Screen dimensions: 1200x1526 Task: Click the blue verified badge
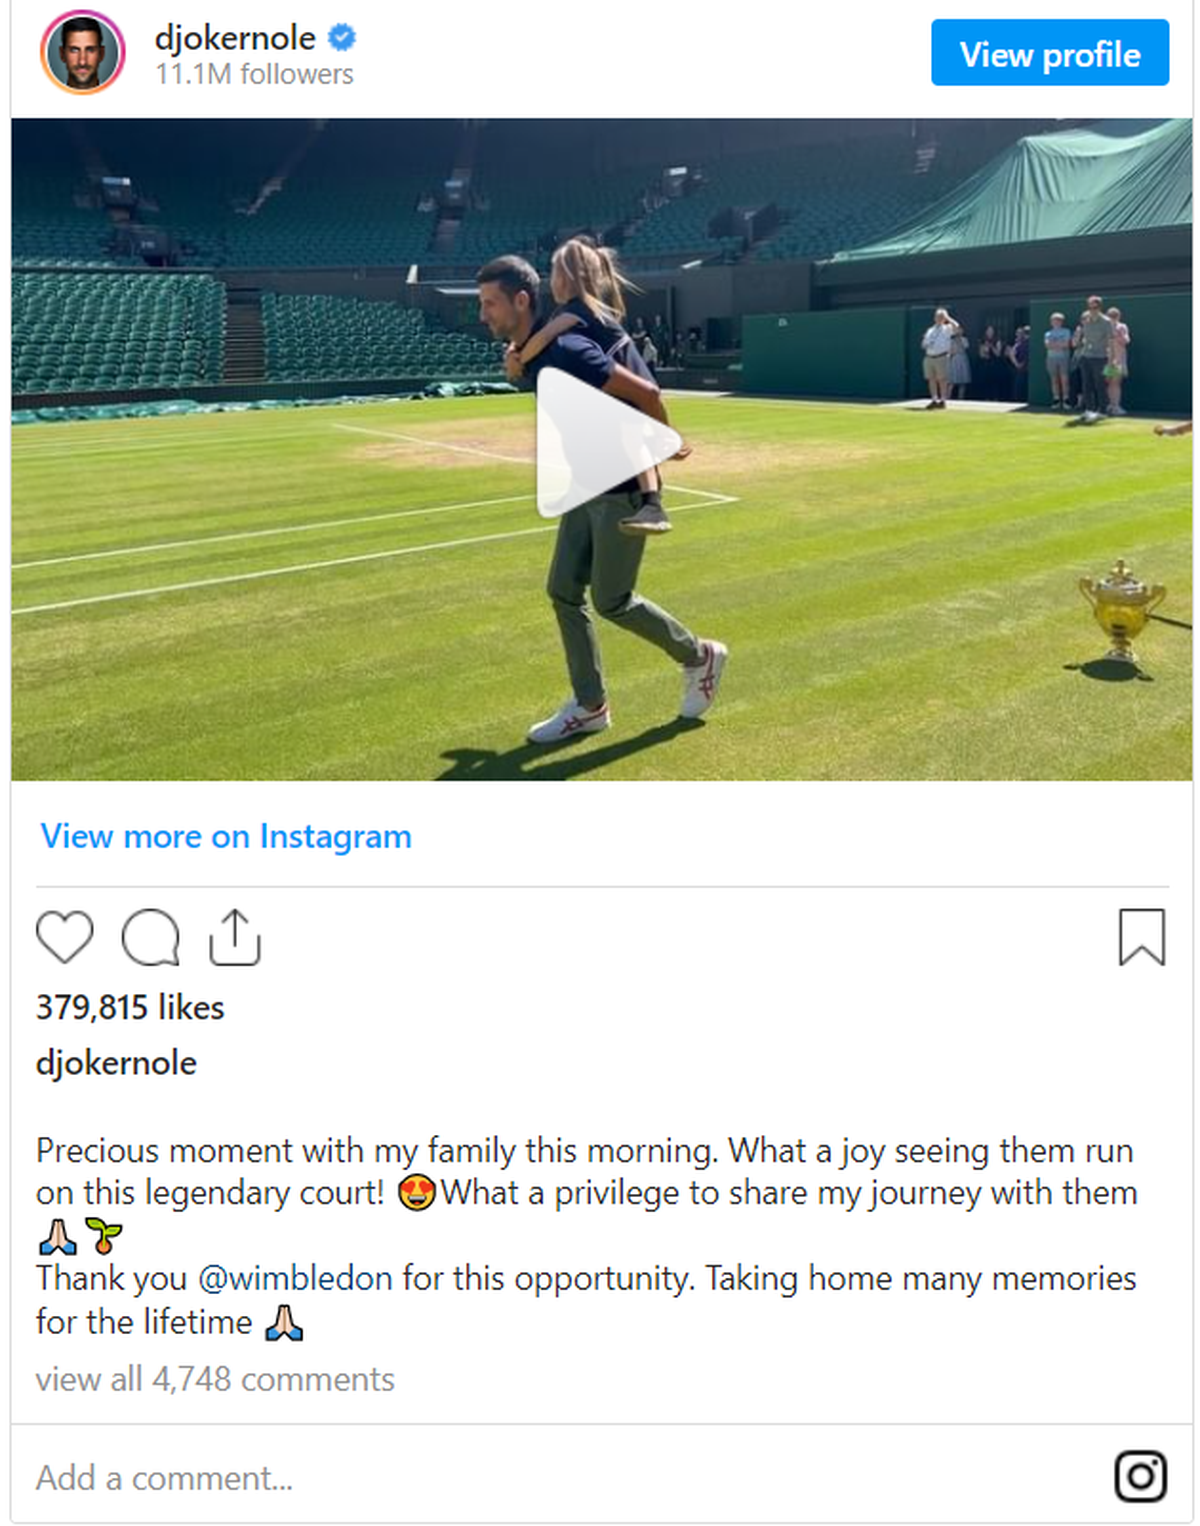(342, 38)
